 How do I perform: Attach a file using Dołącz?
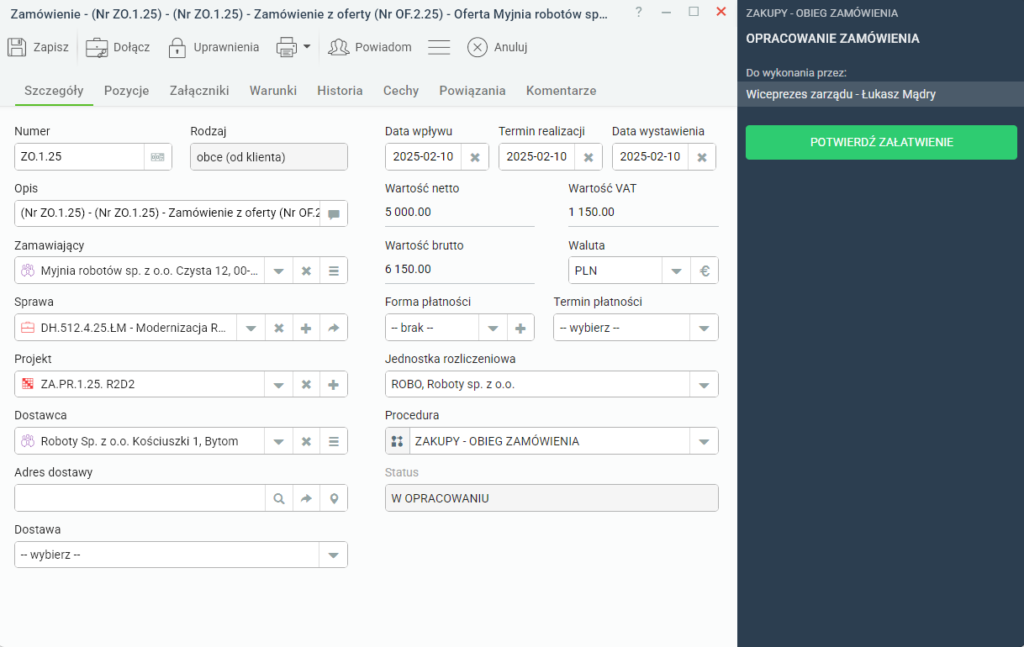tap(118, 47)
